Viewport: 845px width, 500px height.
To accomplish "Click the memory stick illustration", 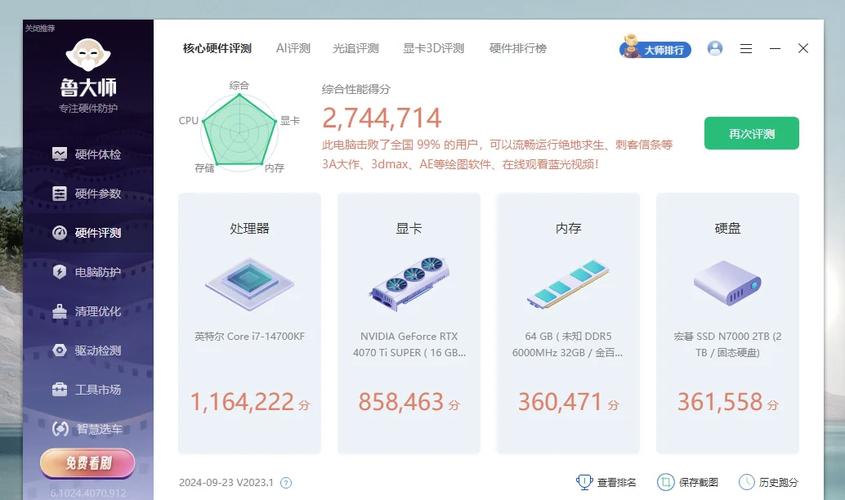I will 568,284.
